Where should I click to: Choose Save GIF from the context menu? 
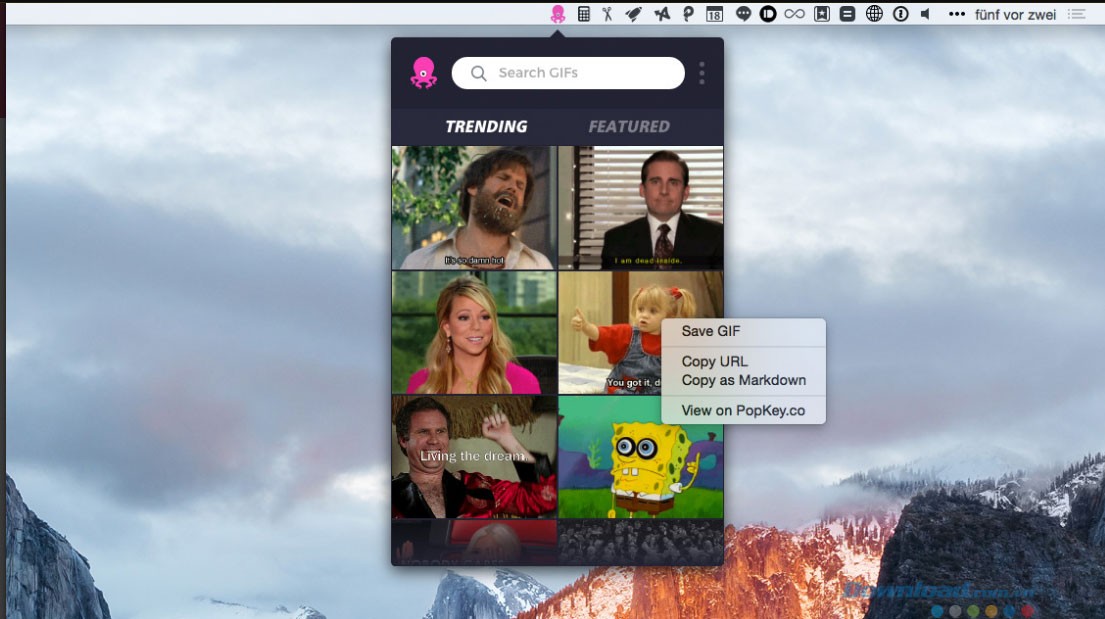(711, 331)
